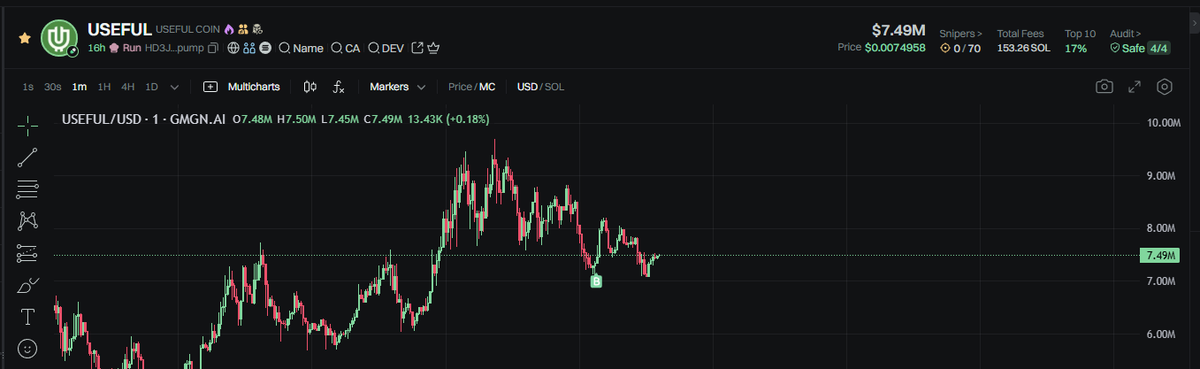Click the round gray social icon
1200x369 pixels.
[265, 47]
